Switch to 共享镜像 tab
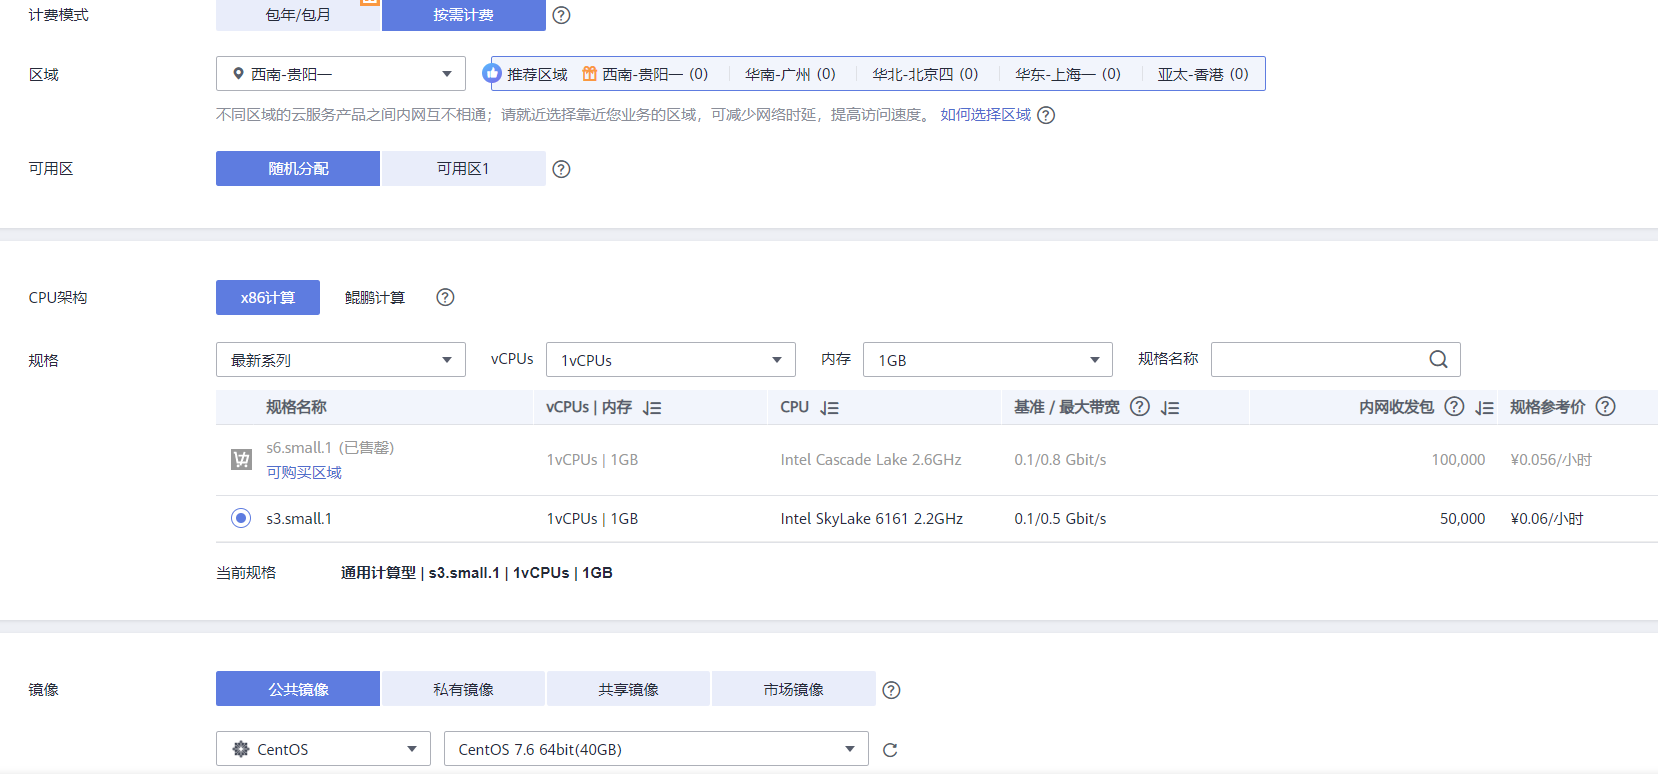 tap(628, 689)
